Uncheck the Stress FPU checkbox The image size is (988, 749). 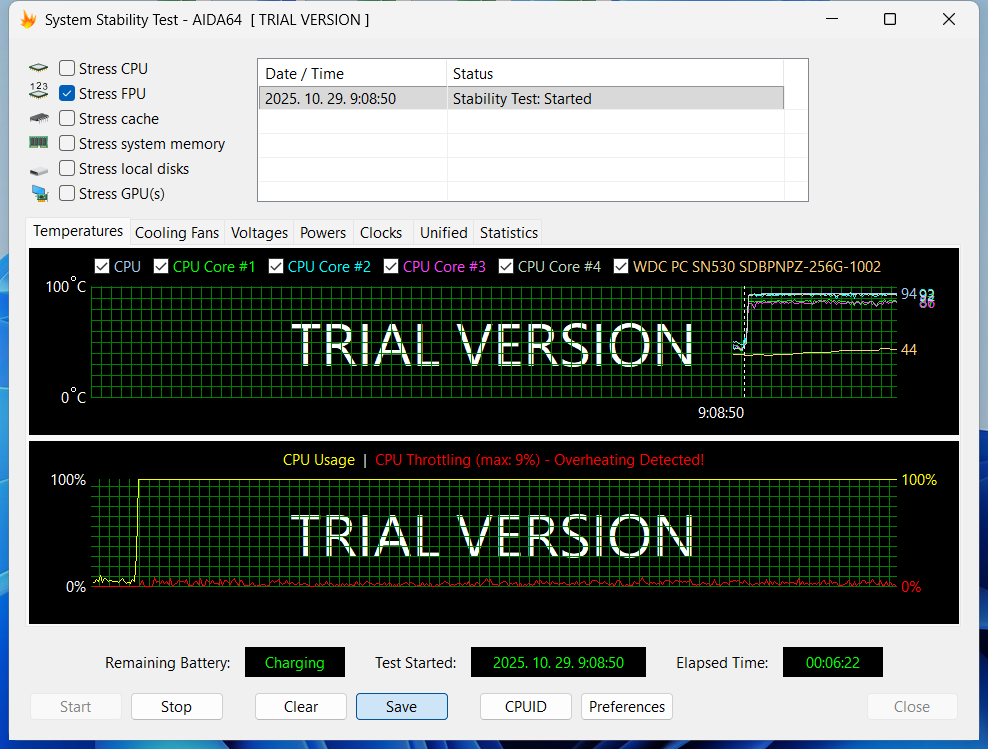pyautogui.click(x=67, y=94)
